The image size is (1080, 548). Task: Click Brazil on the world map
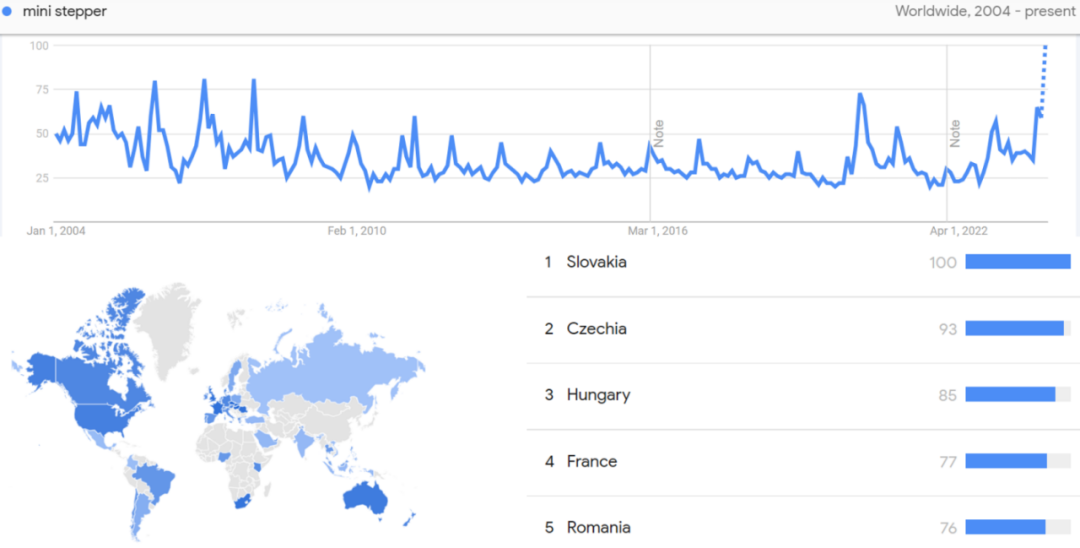click(x=153, y=478)
